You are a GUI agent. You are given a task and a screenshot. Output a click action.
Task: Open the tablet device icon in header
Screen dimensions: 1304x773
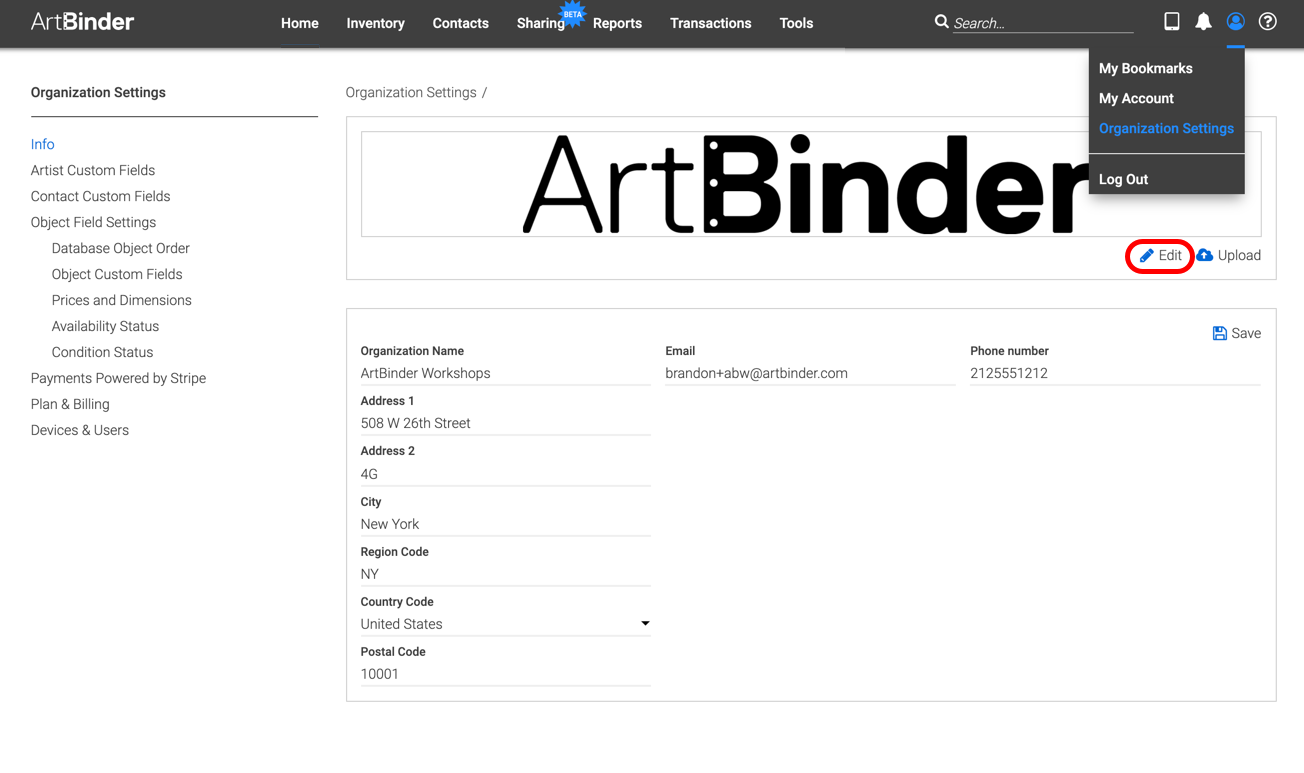pyautogui.click(x=1172, y=21)
